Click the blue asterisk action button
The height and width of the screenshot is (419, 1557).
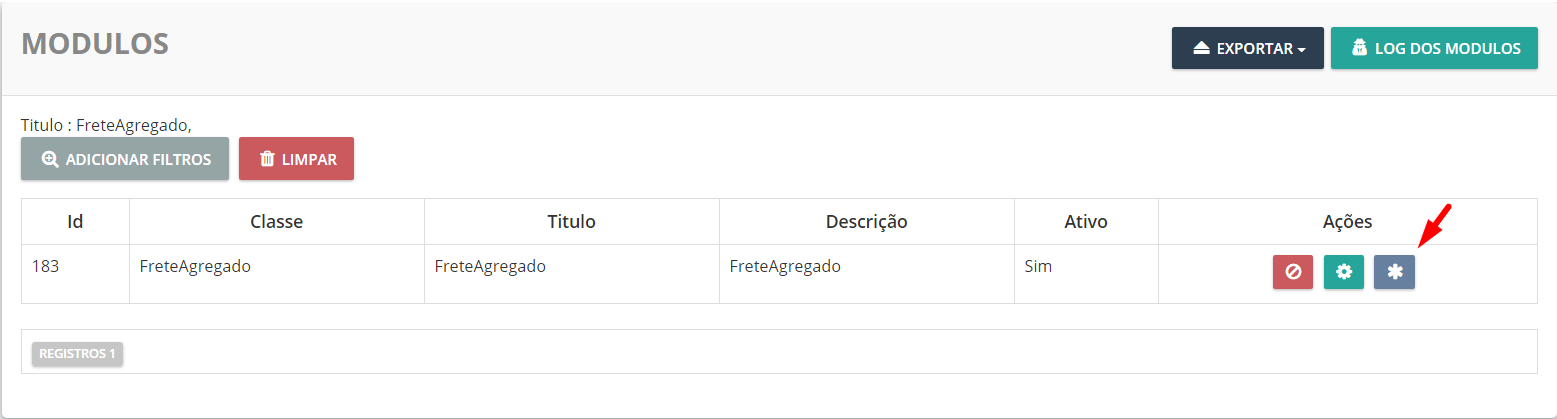pyautogui.click(x=1394, y=272)
